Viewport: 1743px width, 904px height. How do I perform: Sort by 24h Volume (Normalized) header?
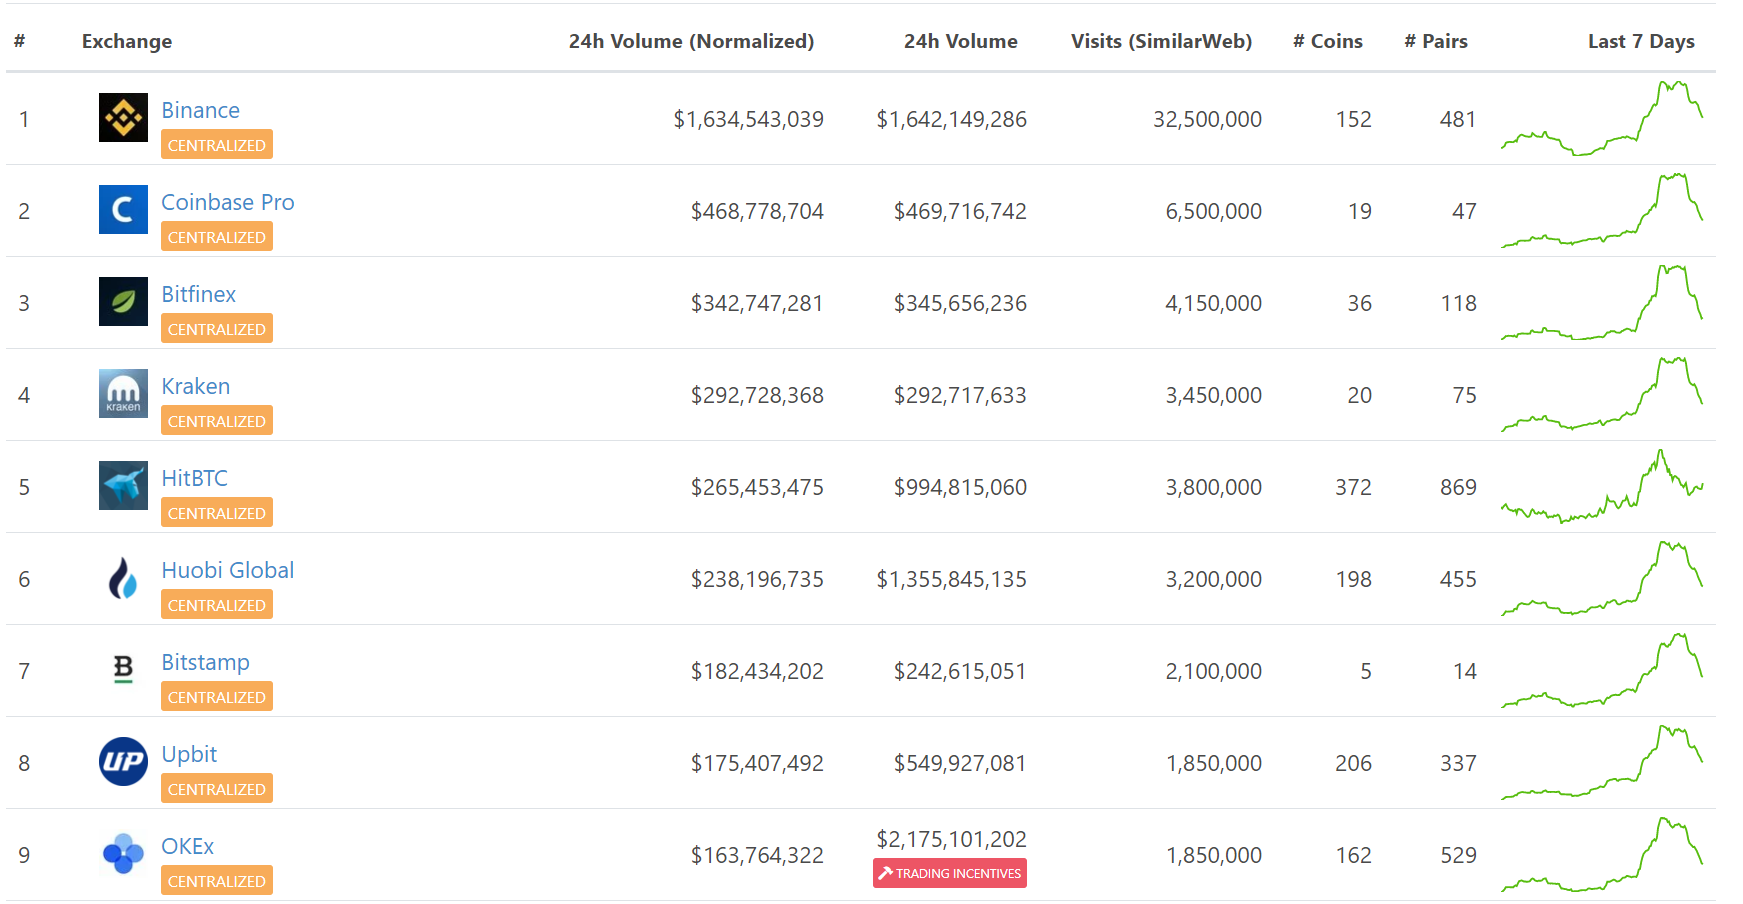coord(691,41)
